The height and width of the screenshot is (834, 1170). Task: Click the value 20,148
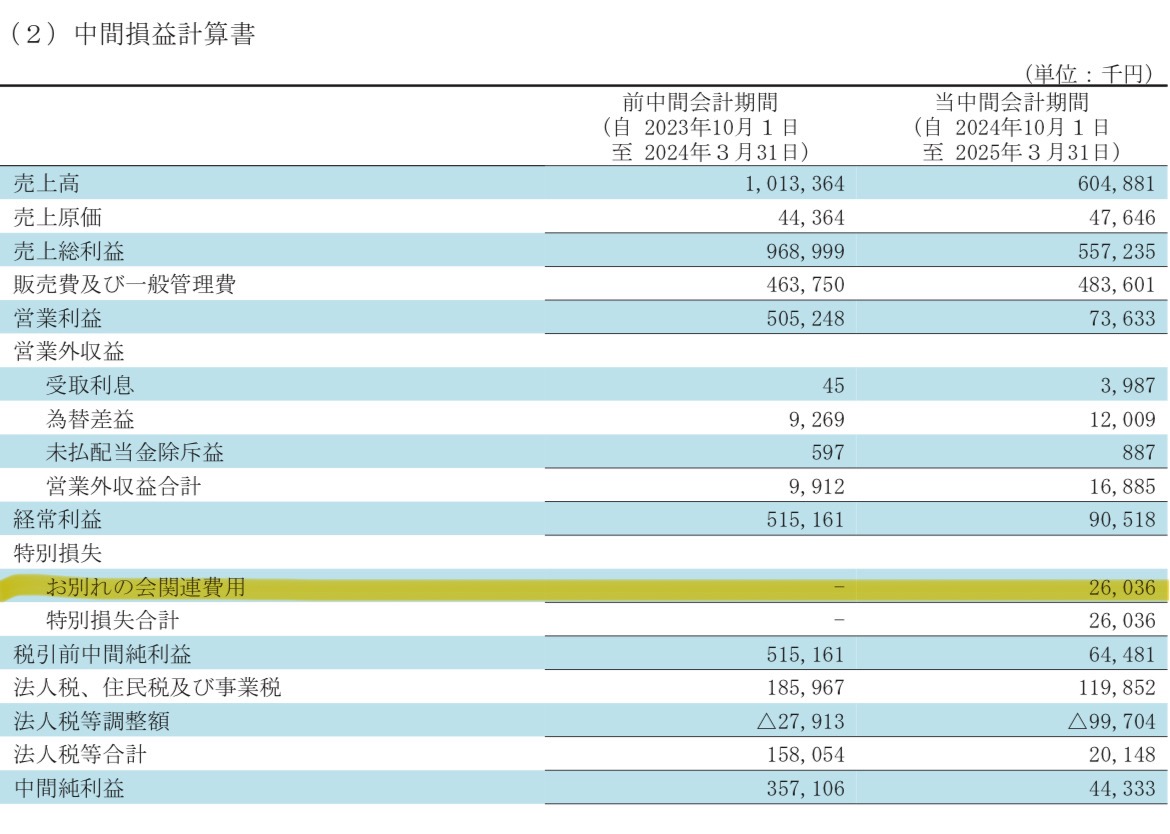click(x=1122, y=755)
